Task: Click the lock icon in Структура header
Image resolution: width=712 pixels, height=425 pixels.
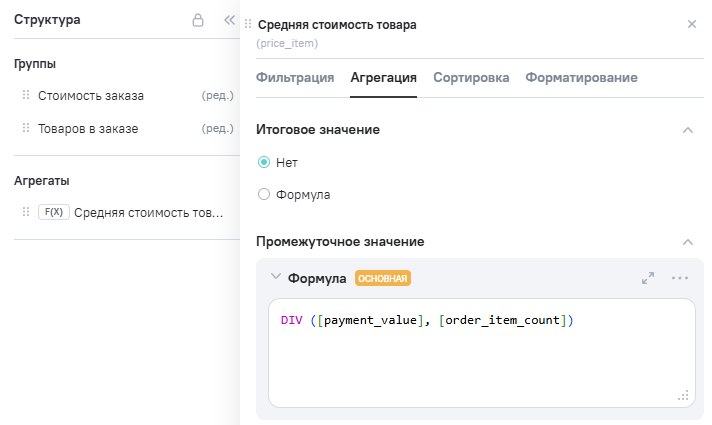Action: point(199,20)
